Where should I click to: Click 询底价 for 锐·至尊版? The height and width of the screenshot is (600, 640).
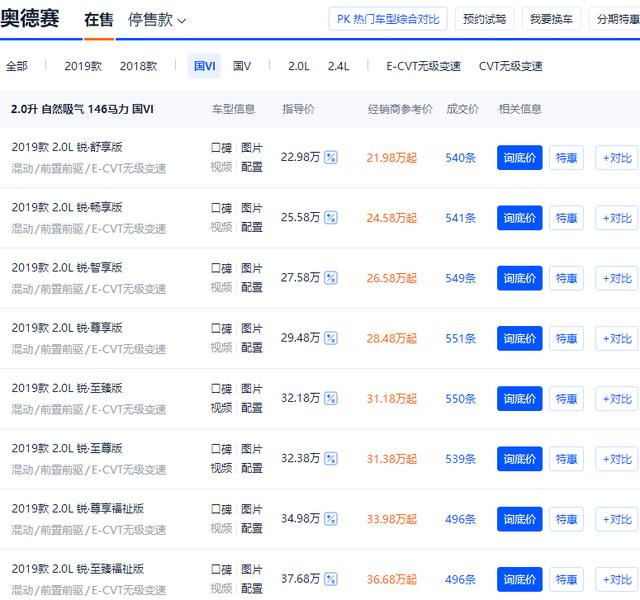[520, 459]
